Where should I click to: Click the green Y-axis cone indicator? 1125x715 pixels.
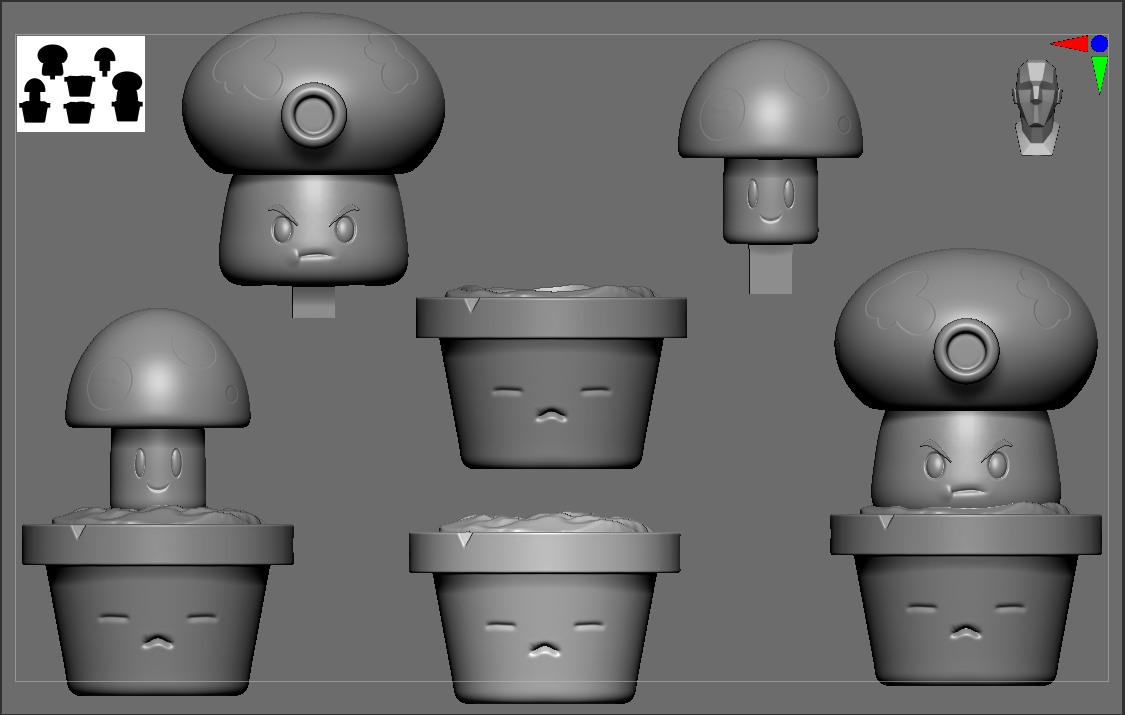tap(1099, 75)
